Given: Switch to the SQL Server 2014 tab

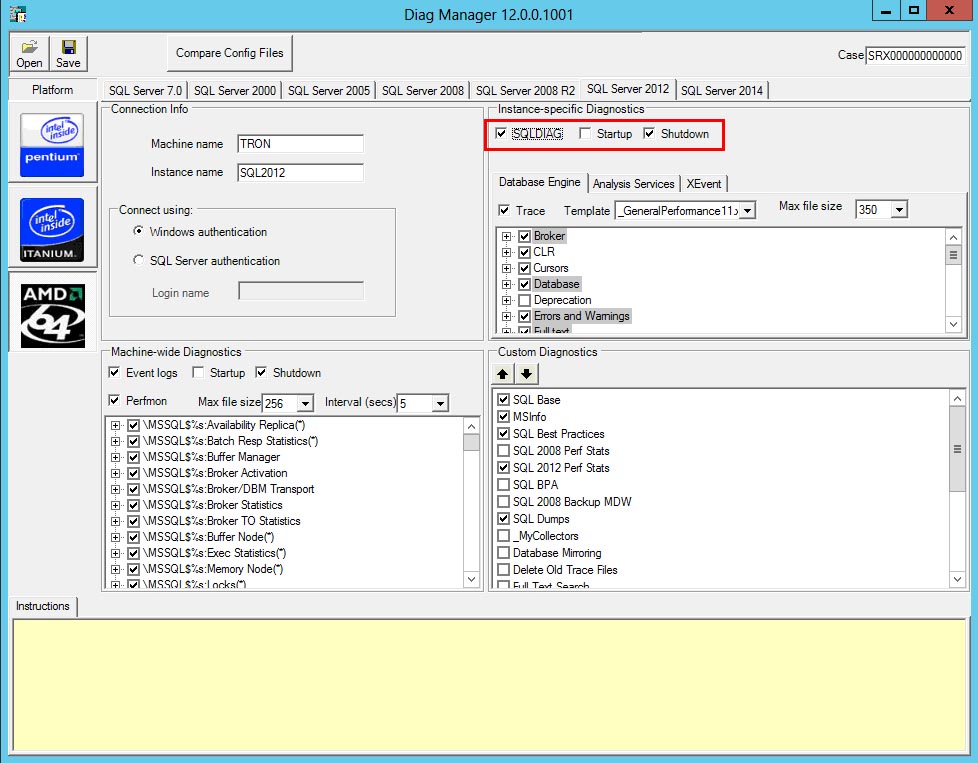Looking at the screenshot, I should point(722,90).
